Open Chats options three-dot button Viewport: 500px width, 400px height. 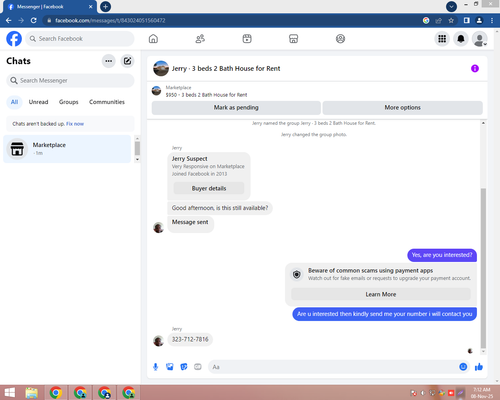(109, 61)
